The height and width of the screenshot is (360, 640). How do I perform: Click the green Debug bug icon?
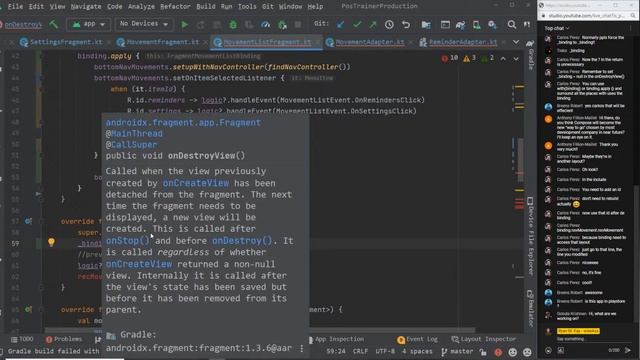(x=233, y=24)
